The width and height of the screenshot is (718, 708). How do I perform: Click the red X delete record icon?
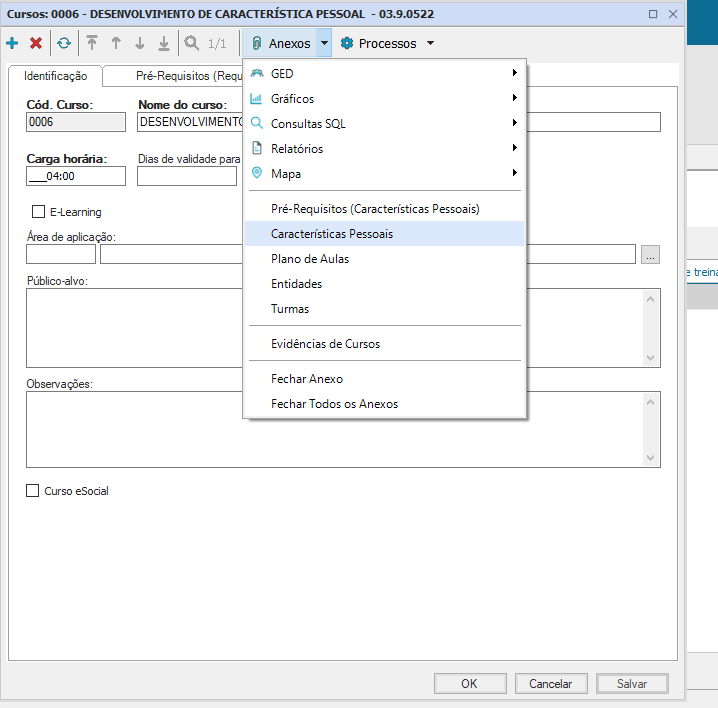click(x=36, y=43)
